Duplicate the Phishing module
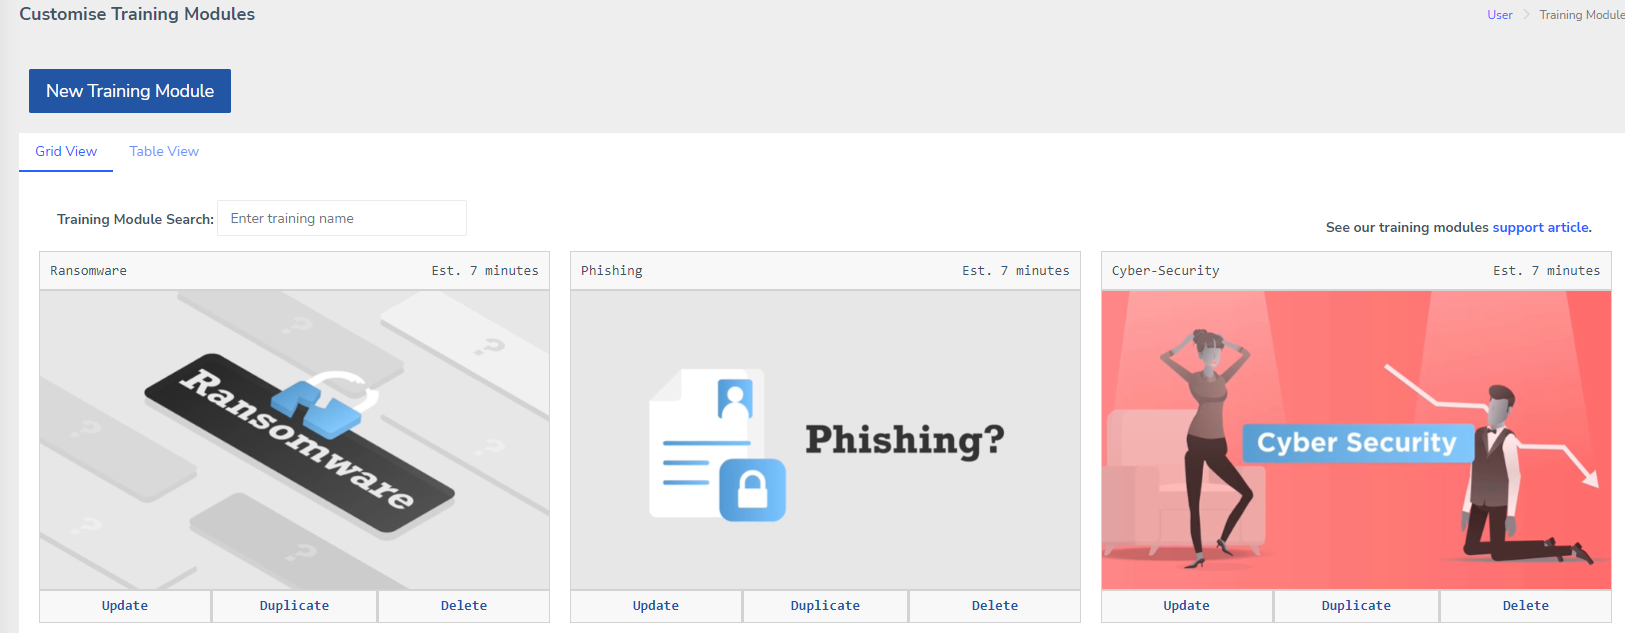1625x633 pixels. (825, 606)
